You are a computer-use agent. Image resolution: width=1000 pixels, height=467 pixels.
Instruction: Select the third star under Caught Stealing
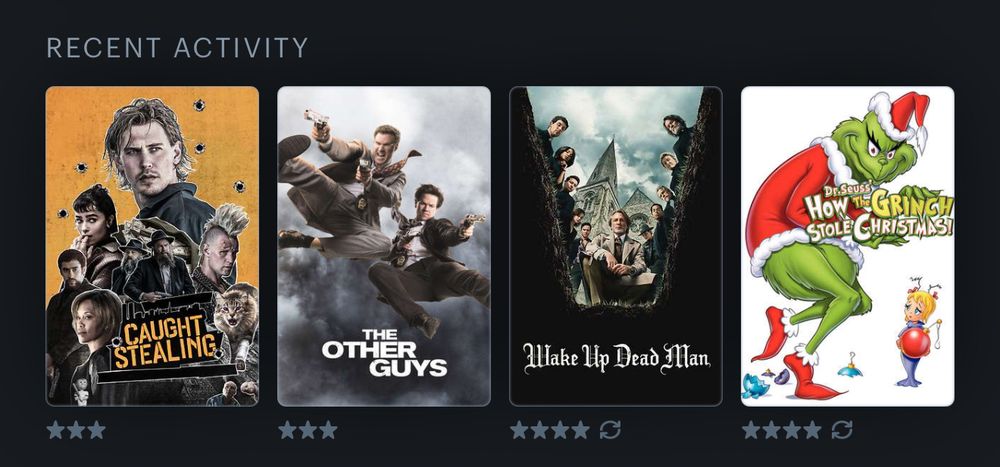pyautogui.click(x=97, y=430)
